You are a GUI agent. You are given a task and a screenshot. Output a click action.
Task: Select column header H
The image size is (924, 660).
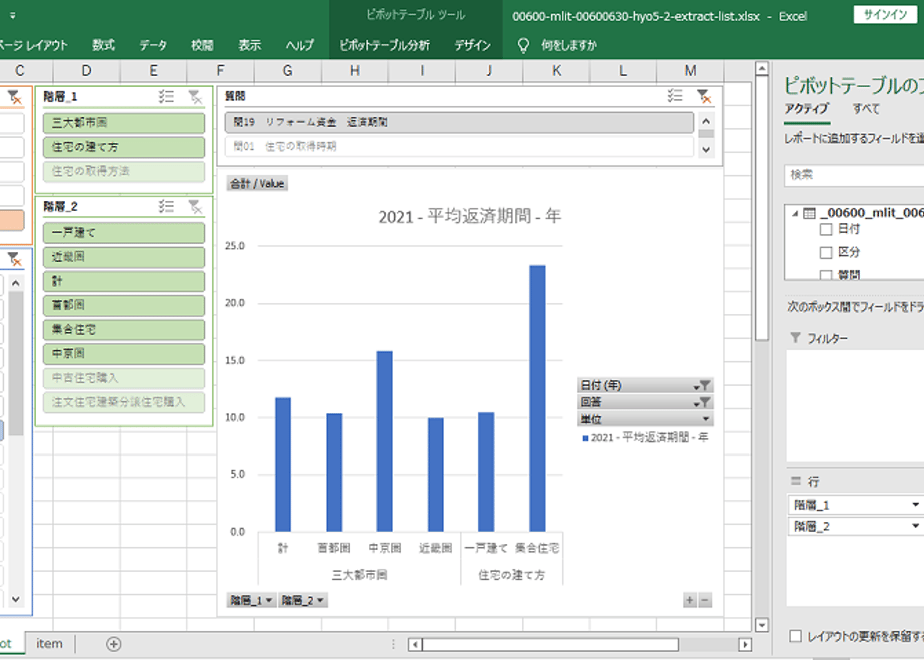pyautogui.click(x=355, y=71)
